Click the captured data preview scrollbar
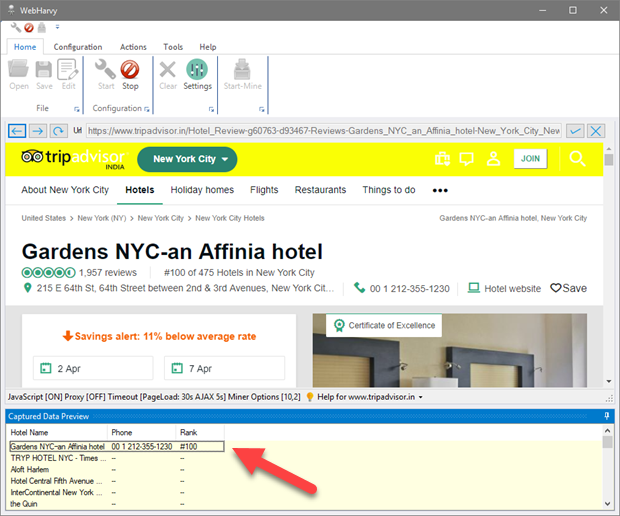 pyautogui.click(x=607, y=470)
